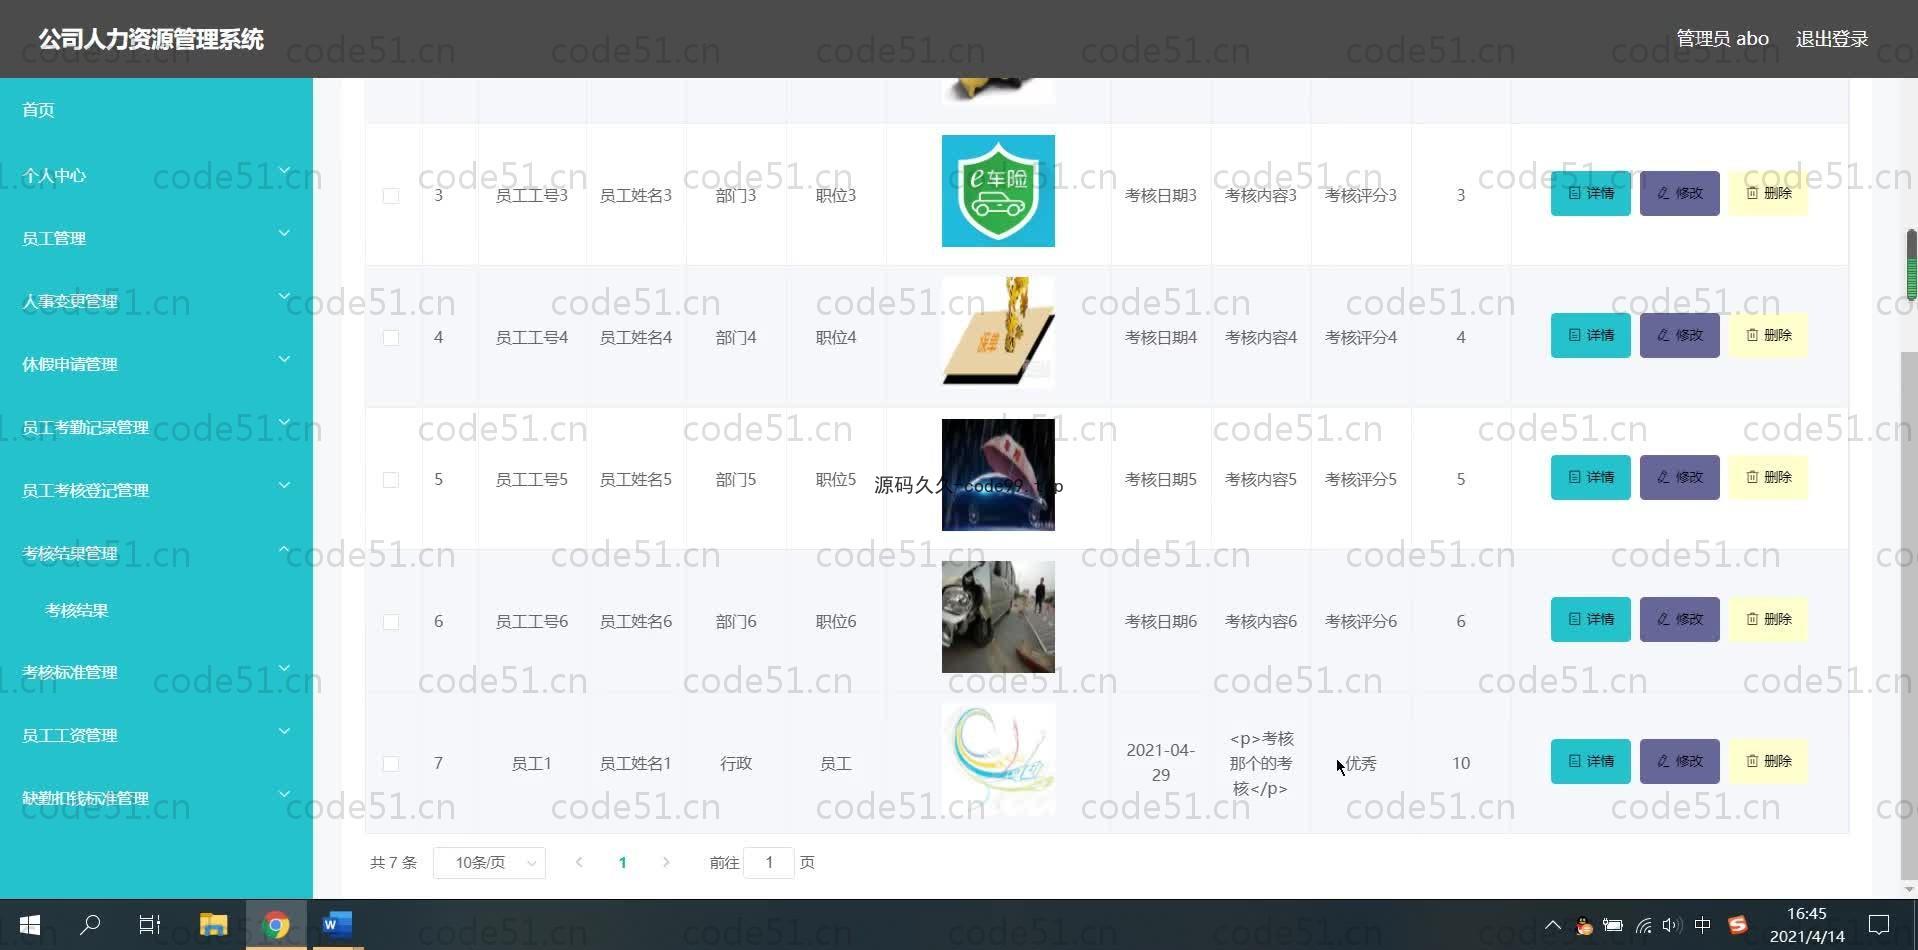1918x950 pixels.
Task: Click 修改 for row 4
Action: click(x=1679, y=335)
